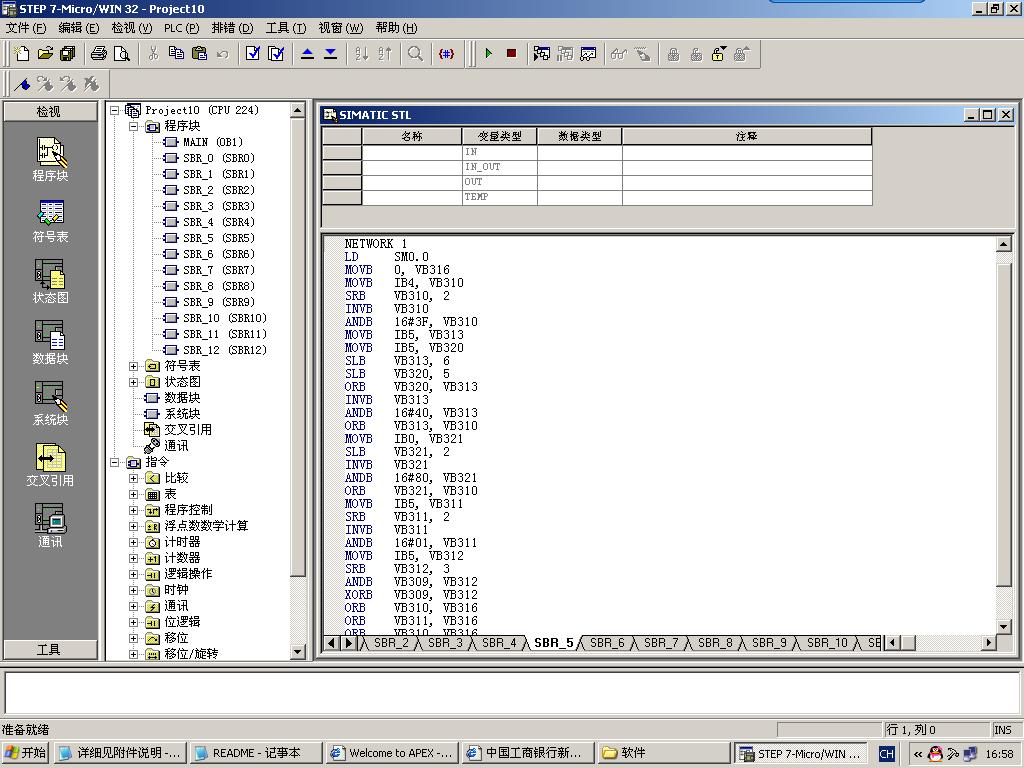Open Symbol Table (符号表) in sidebar
Image resolution: width=1024 pixels, height=768 pixels.
50,221
